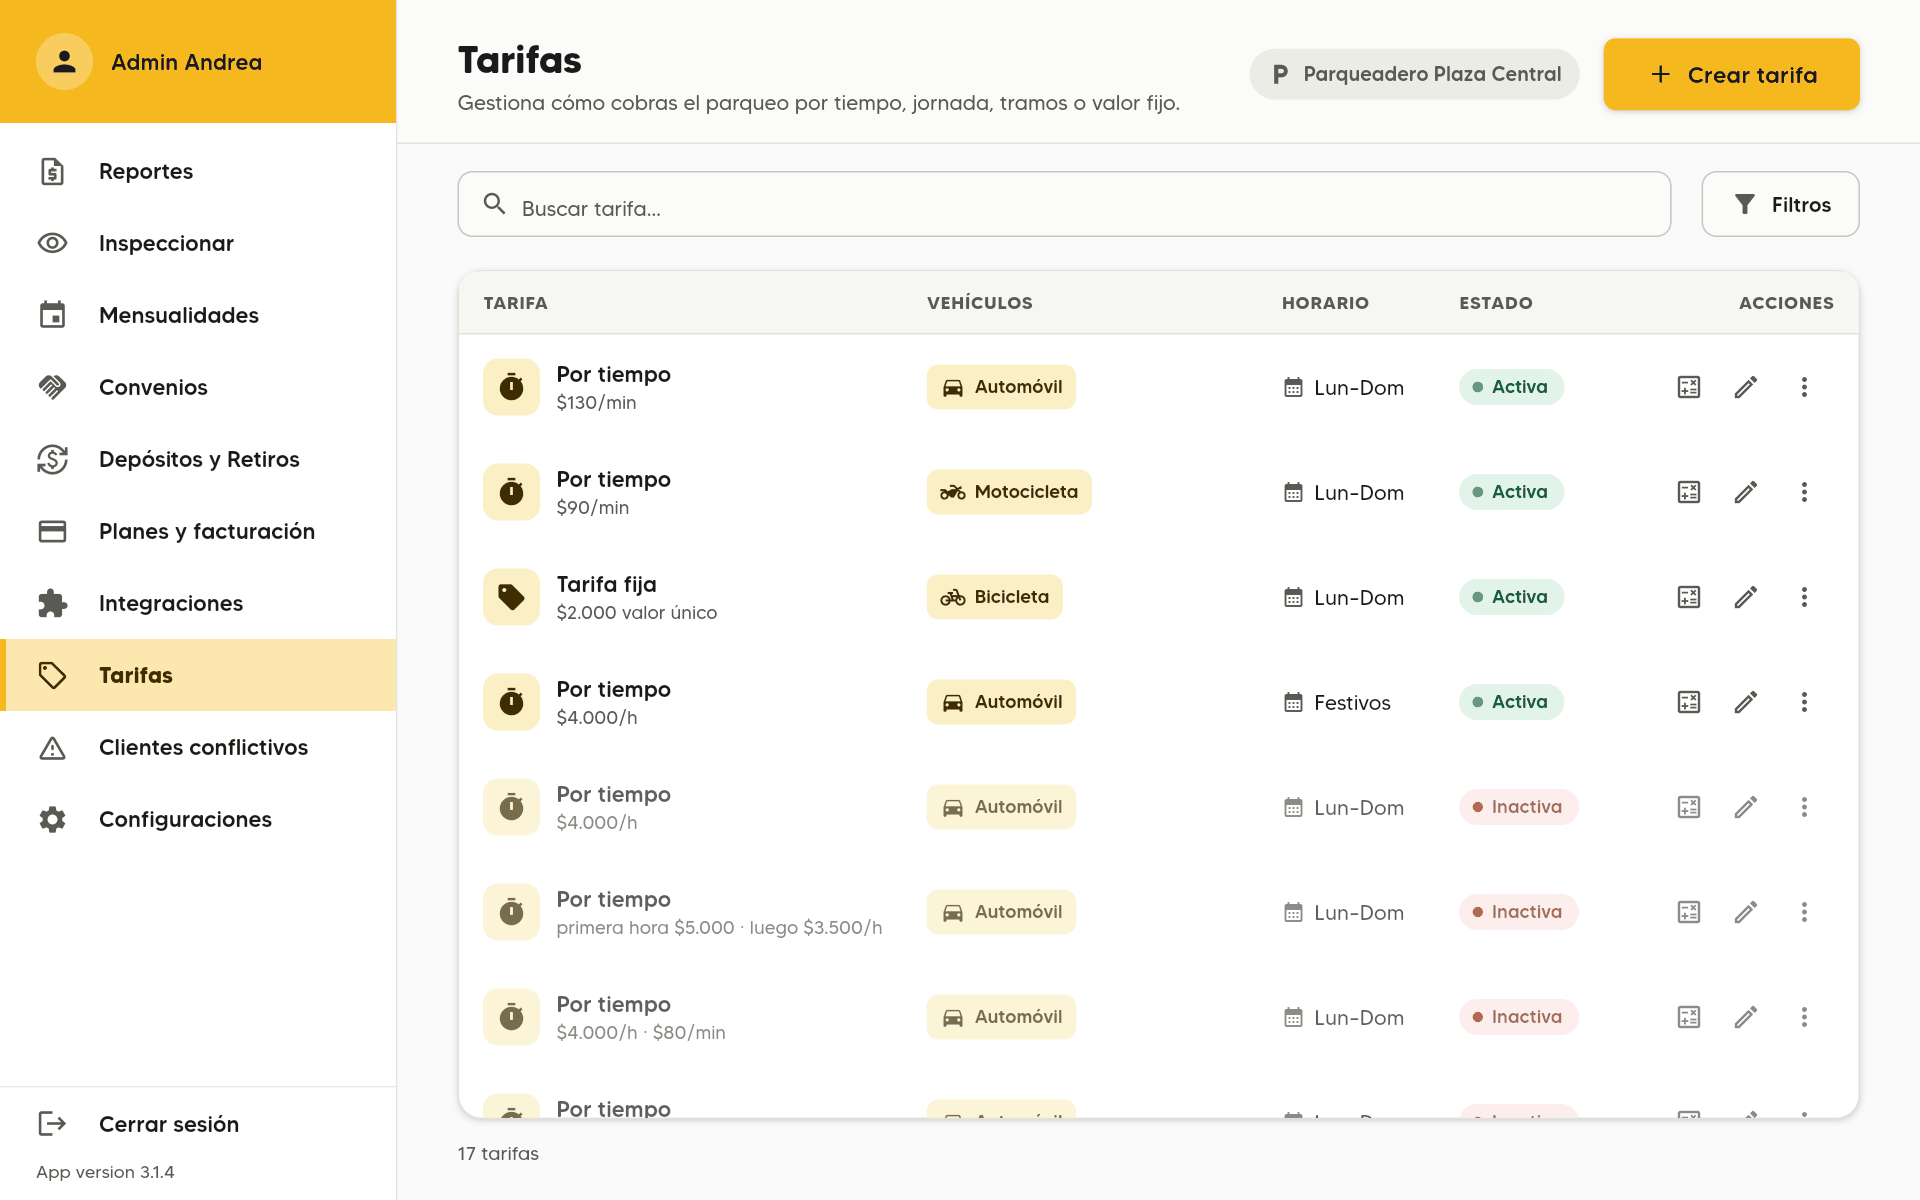Go to Inspeccionar section
The width and height of the screenshot is (1920, 1200).
pyautogui.click(x=198, y=243)
